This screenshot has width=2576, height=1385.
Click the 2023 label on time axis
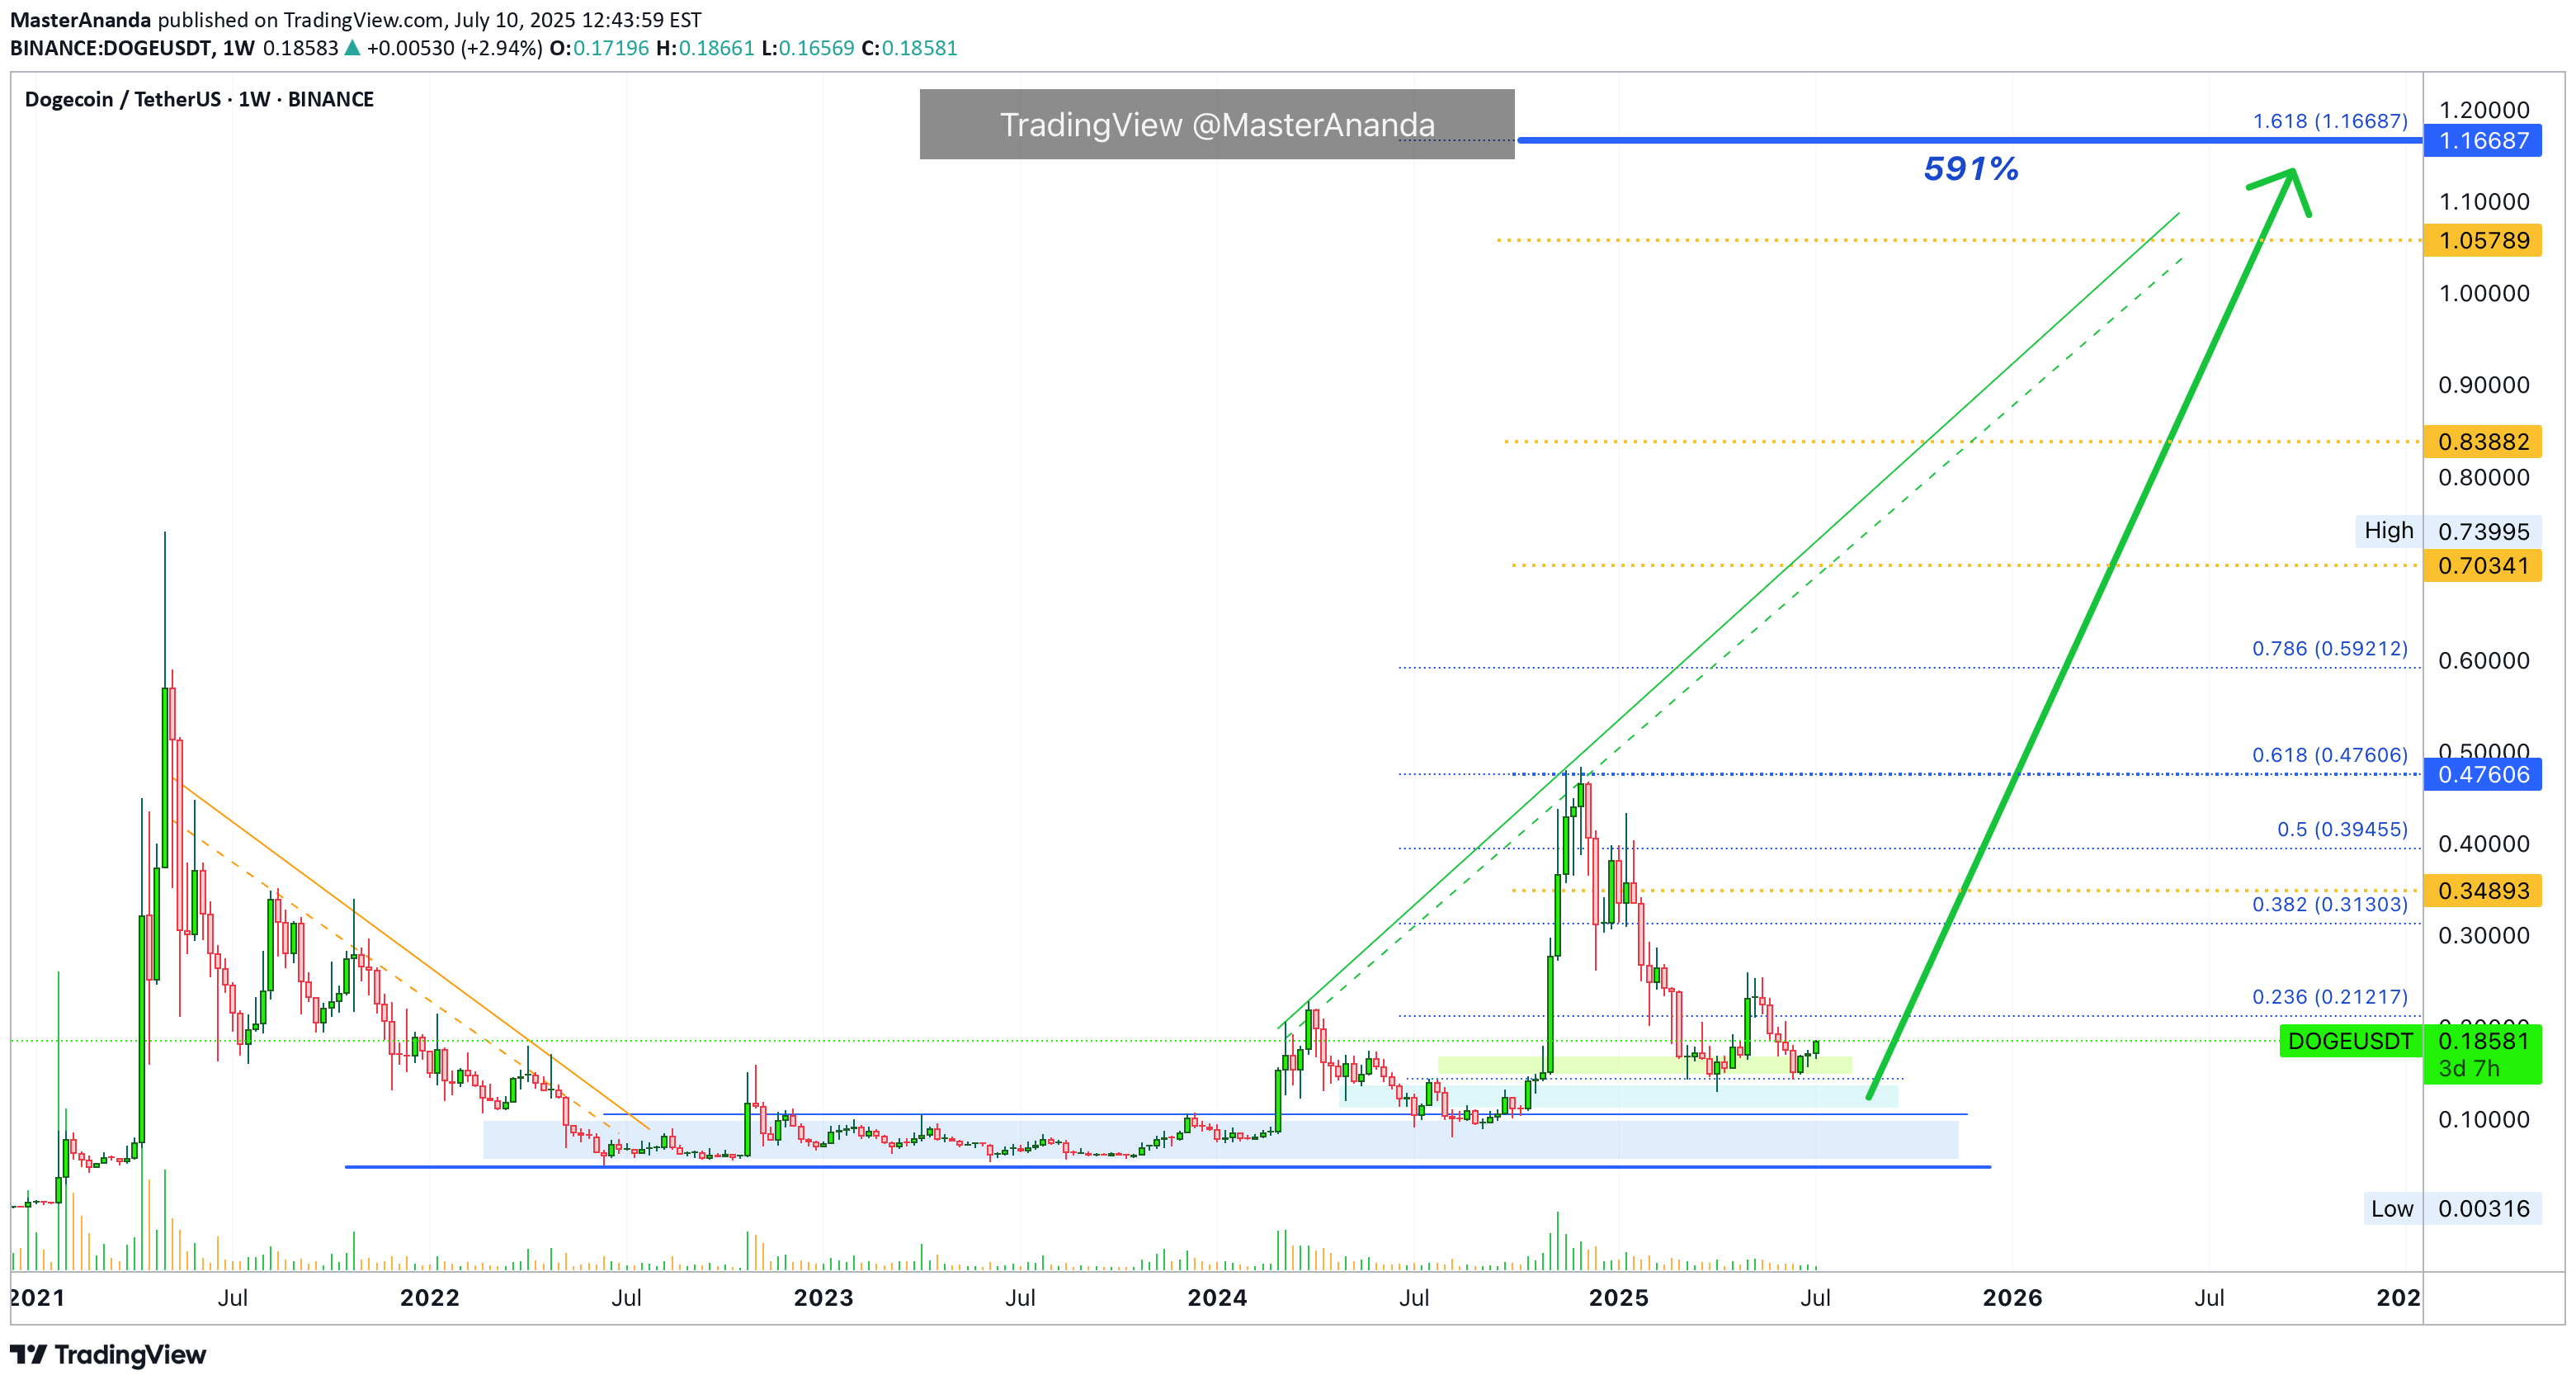[823, 1298]
